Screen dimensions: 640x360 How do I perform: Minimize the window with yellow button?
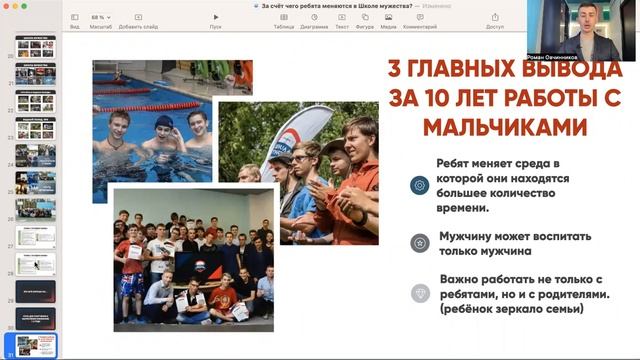tap(15, 6)
